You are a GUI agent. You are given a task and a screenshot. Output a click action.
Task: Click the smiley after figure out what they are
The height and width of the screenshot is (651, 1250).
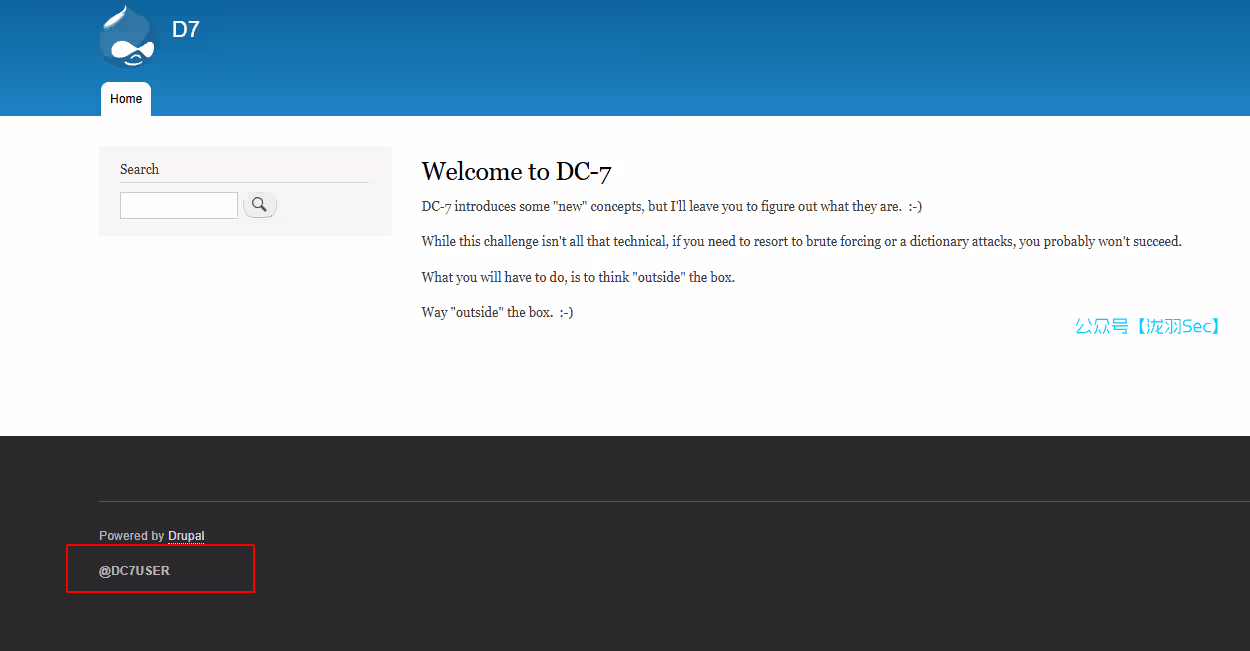(x=914, y=206)
